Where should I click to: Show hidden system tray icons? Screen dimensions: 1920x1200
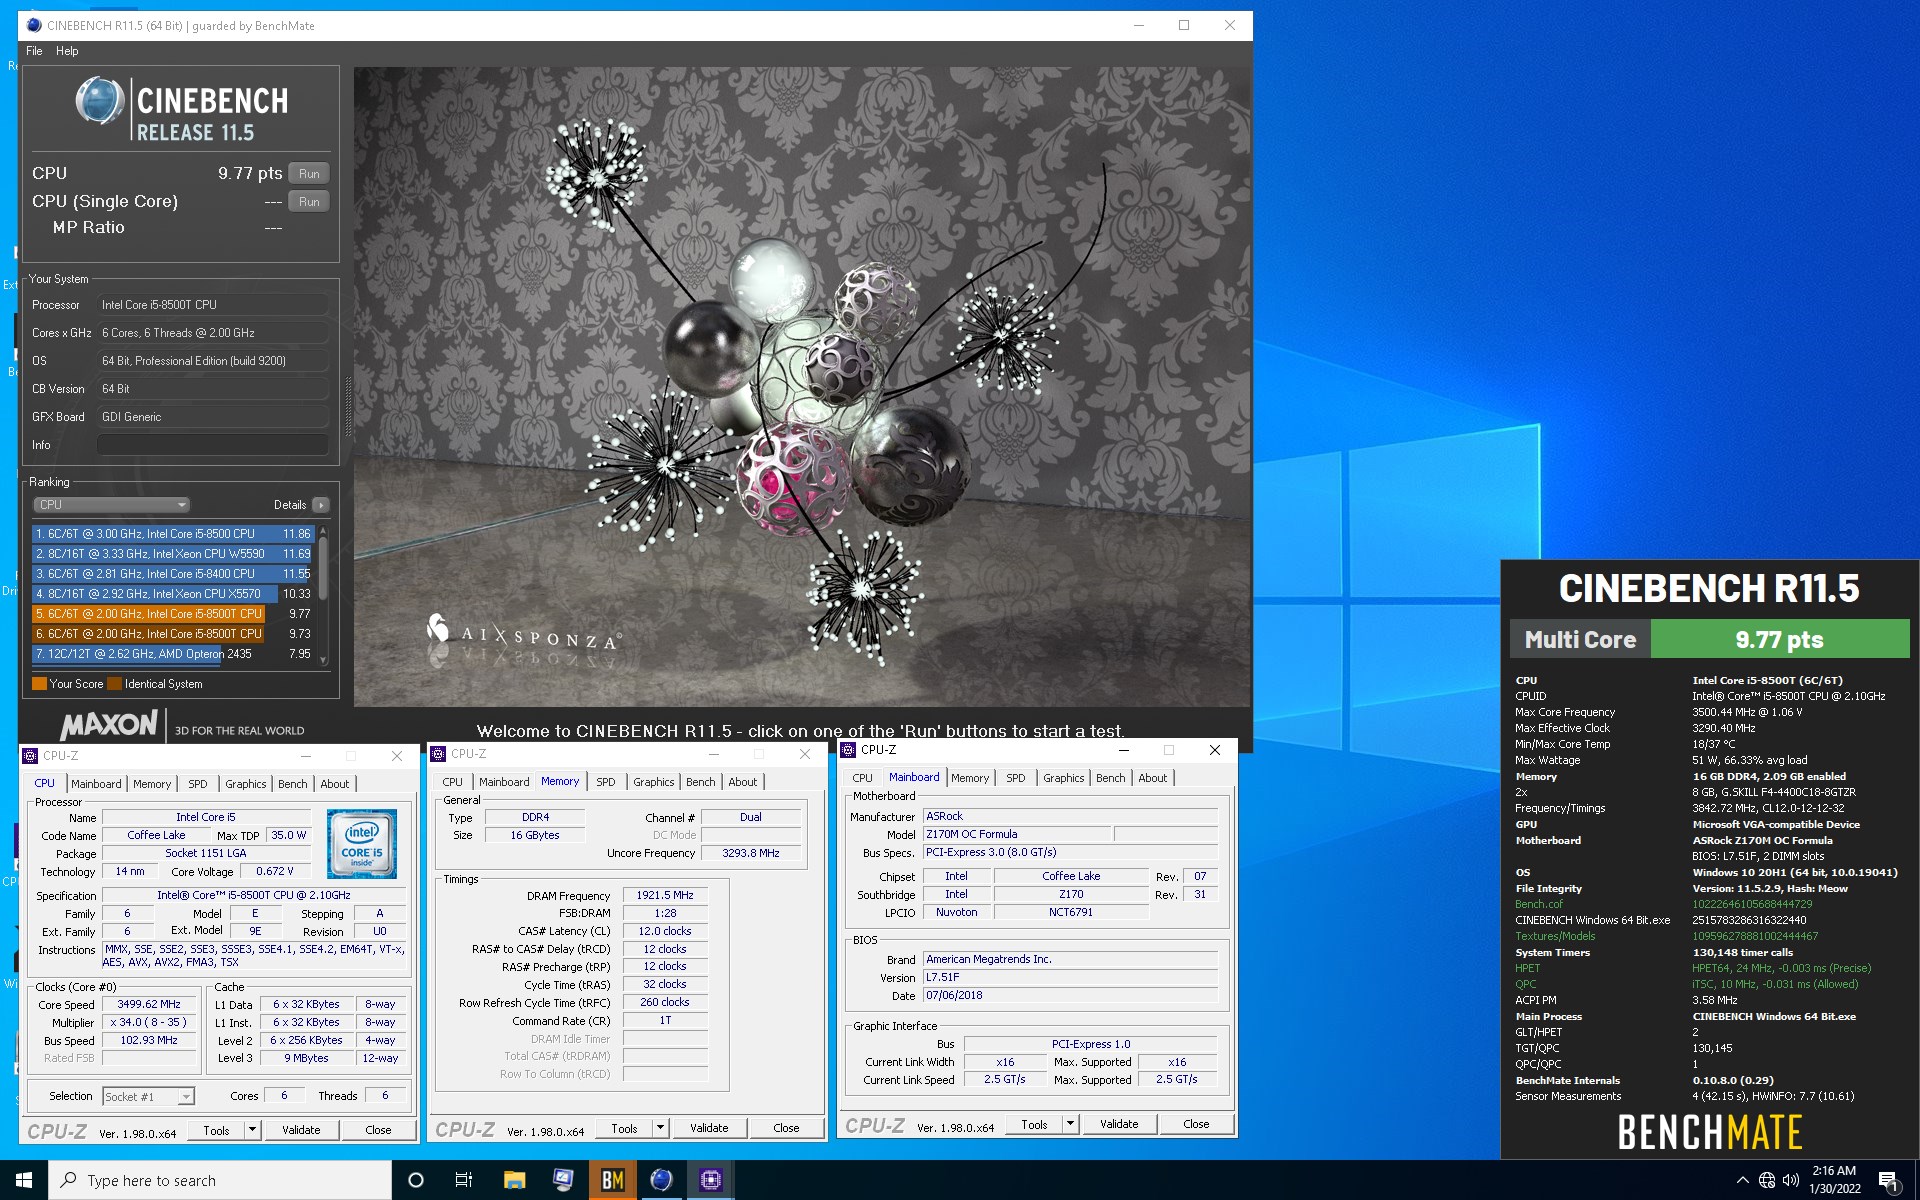tap(1742, 1180)
